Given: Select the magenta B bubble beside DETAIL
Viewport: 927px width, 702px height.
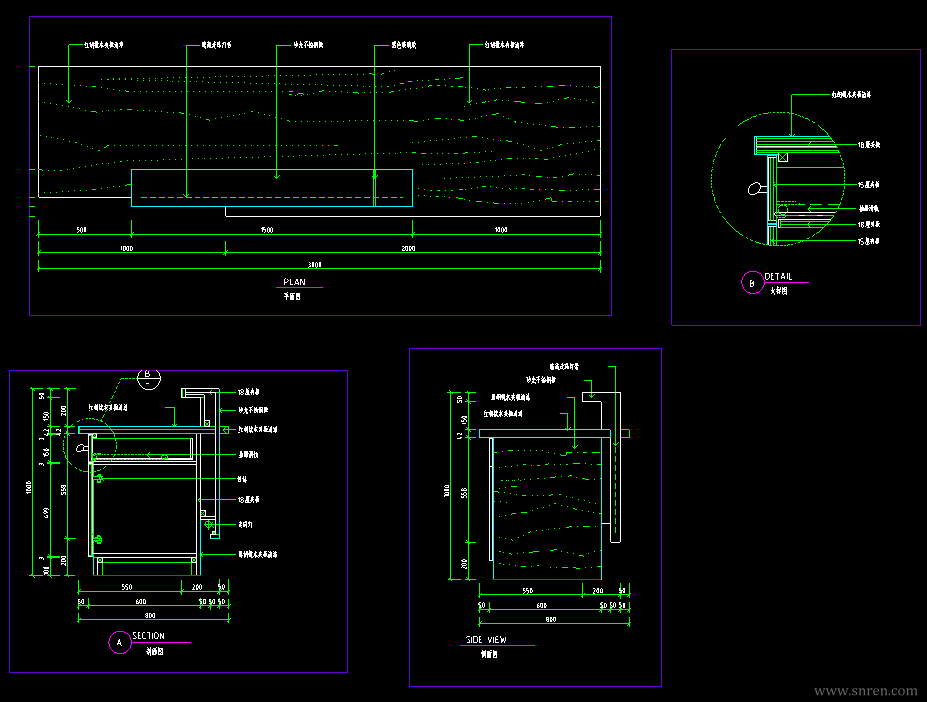Looking at the screenshot, I should [753, 283].
